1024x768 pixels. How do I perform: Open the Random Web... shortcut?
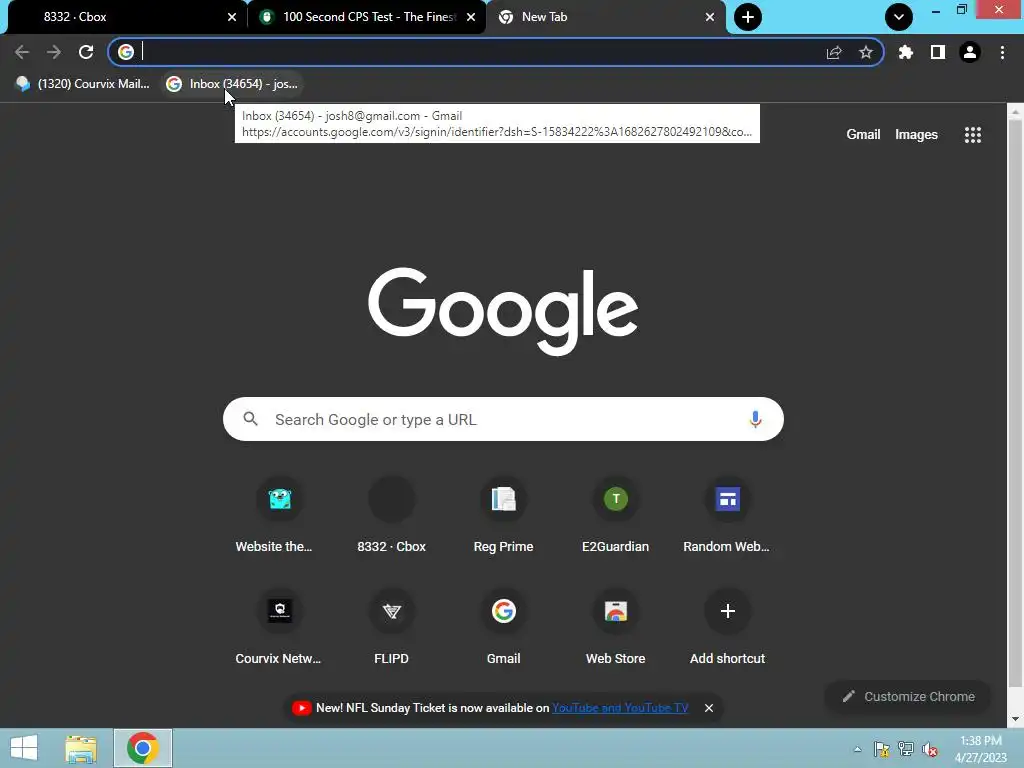click(x=728, y=516)
